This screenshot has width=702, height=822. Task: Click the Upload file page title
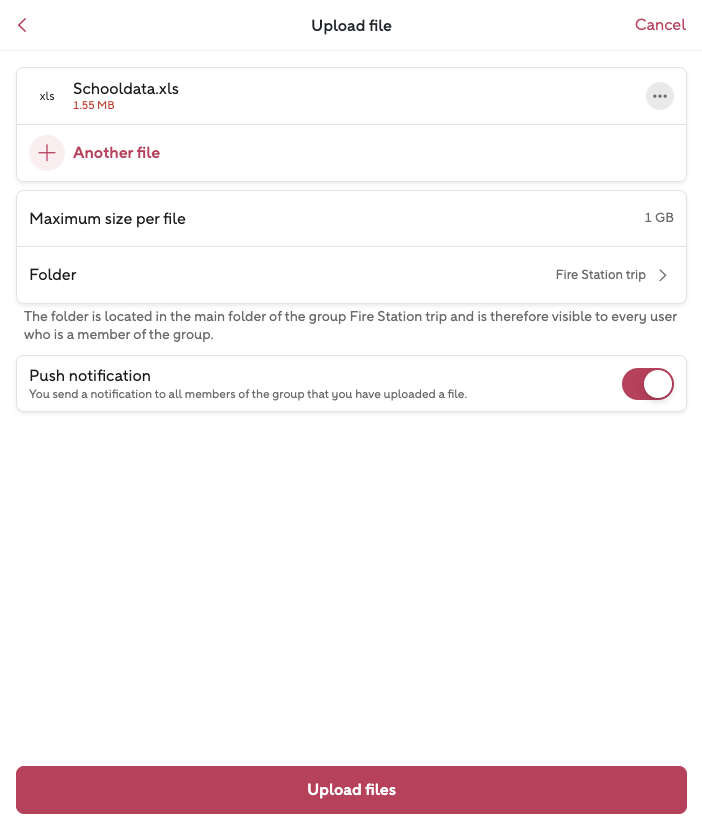click(351, 25)
